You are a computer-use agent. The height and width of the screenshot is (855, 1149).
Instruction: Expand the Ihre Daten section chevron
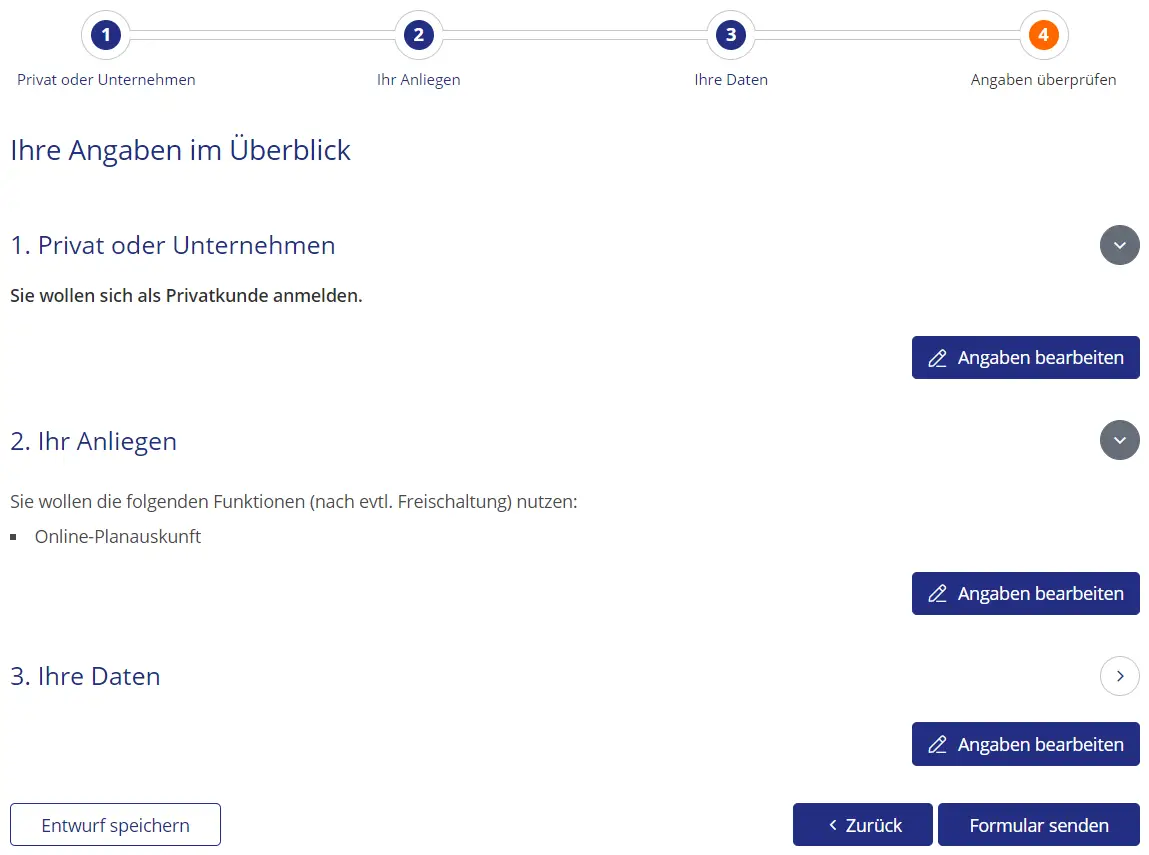[x=1119, y=676]
